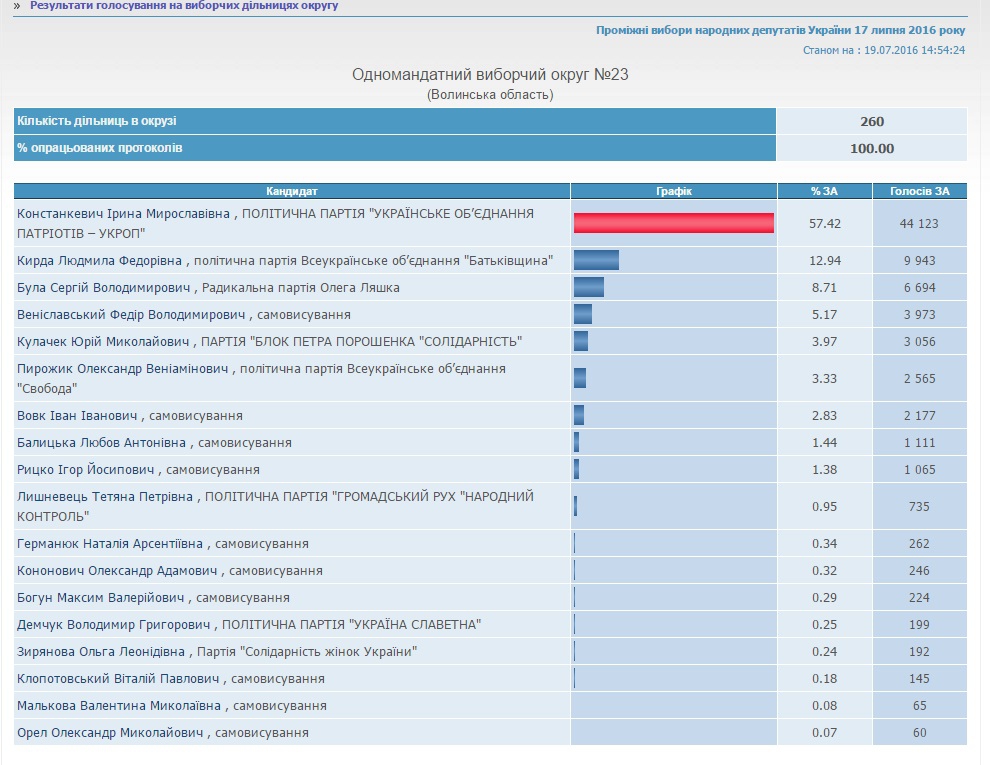This screenshot has width=990, height=765.
Task: Click the Кандидат column header
Action: [x=292, y=191]
